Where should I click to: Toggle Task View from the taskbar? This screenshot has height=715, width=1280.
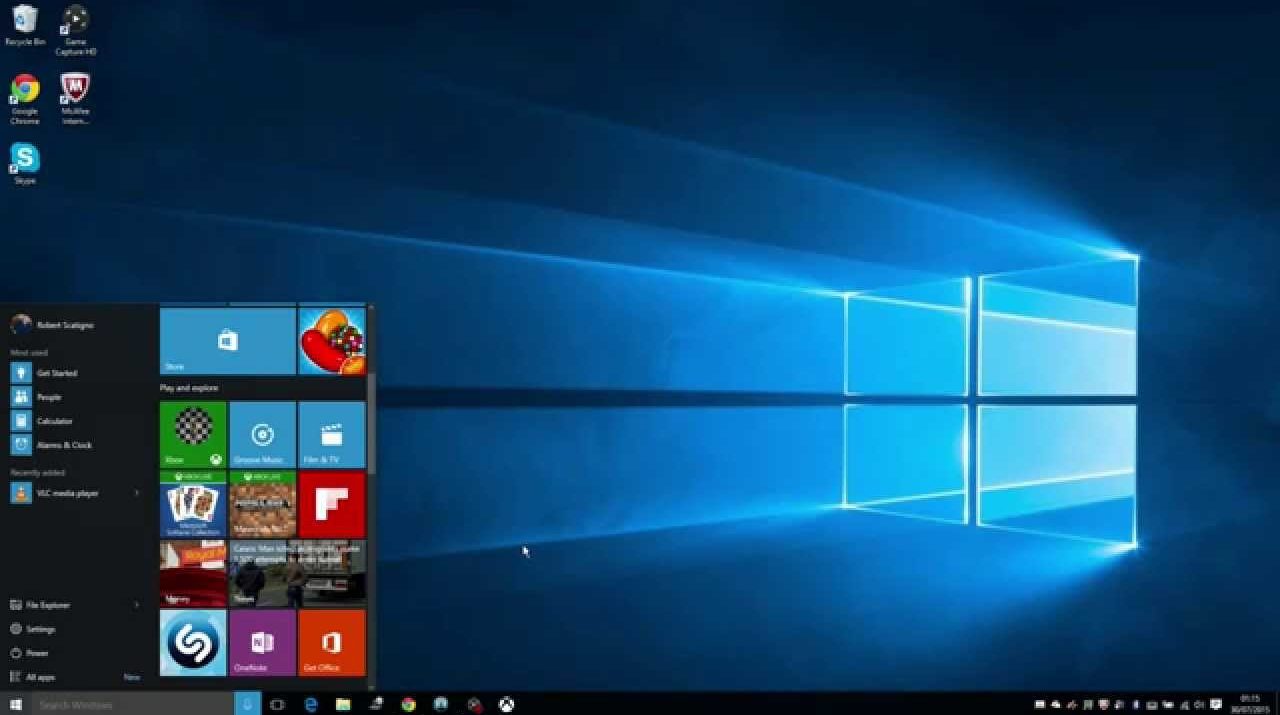pos(278,704)
